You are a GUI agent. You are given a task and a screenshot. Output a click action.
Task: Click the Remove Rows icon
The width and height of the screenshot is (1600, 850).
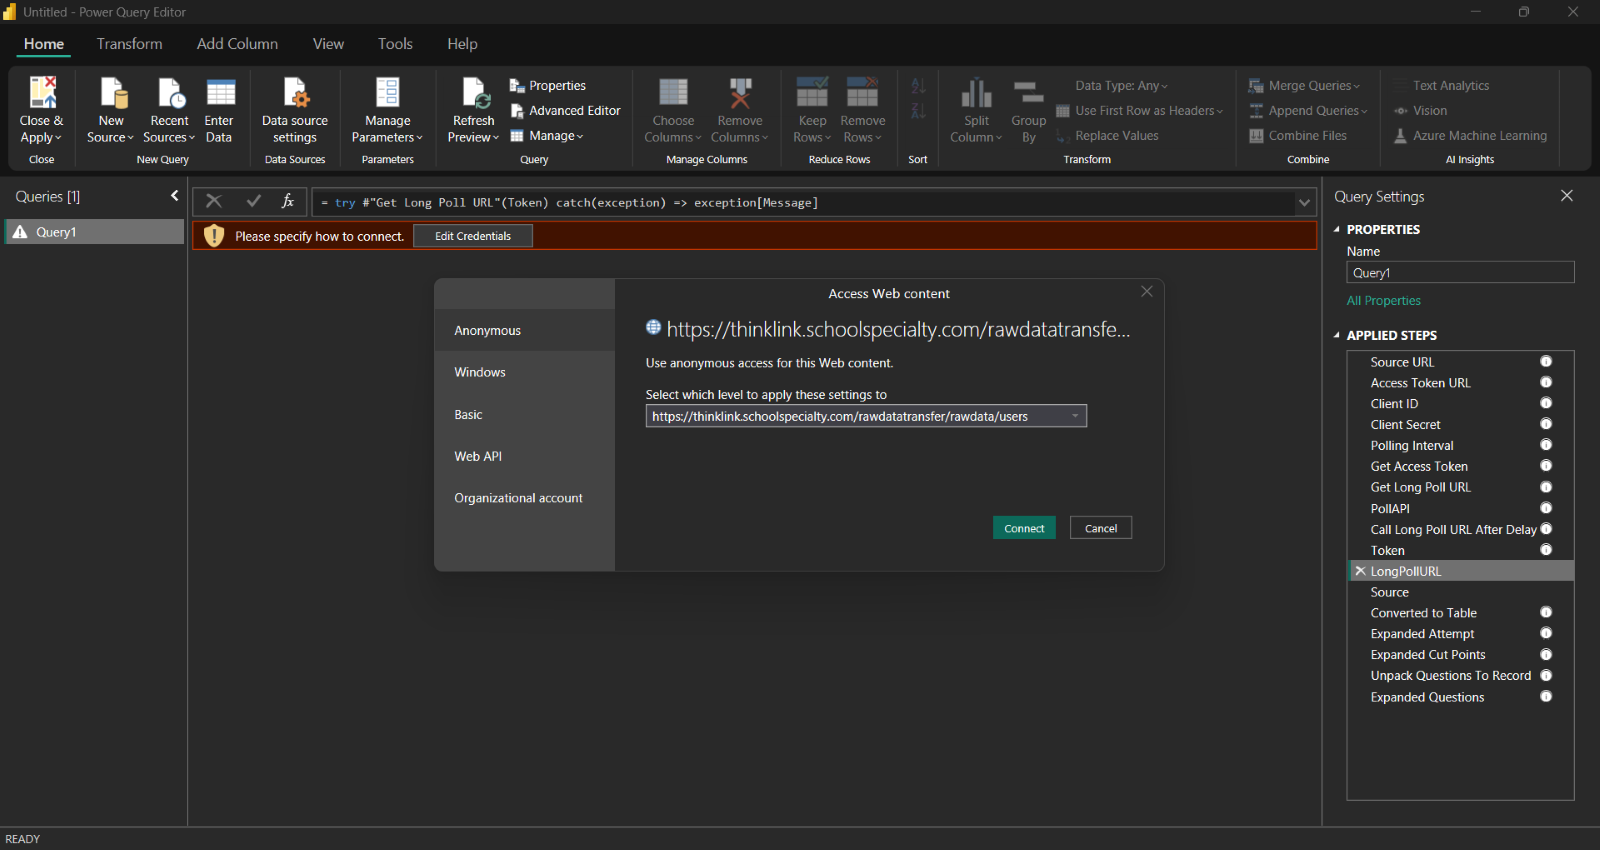pyautogui.click(x=862, y=92)
